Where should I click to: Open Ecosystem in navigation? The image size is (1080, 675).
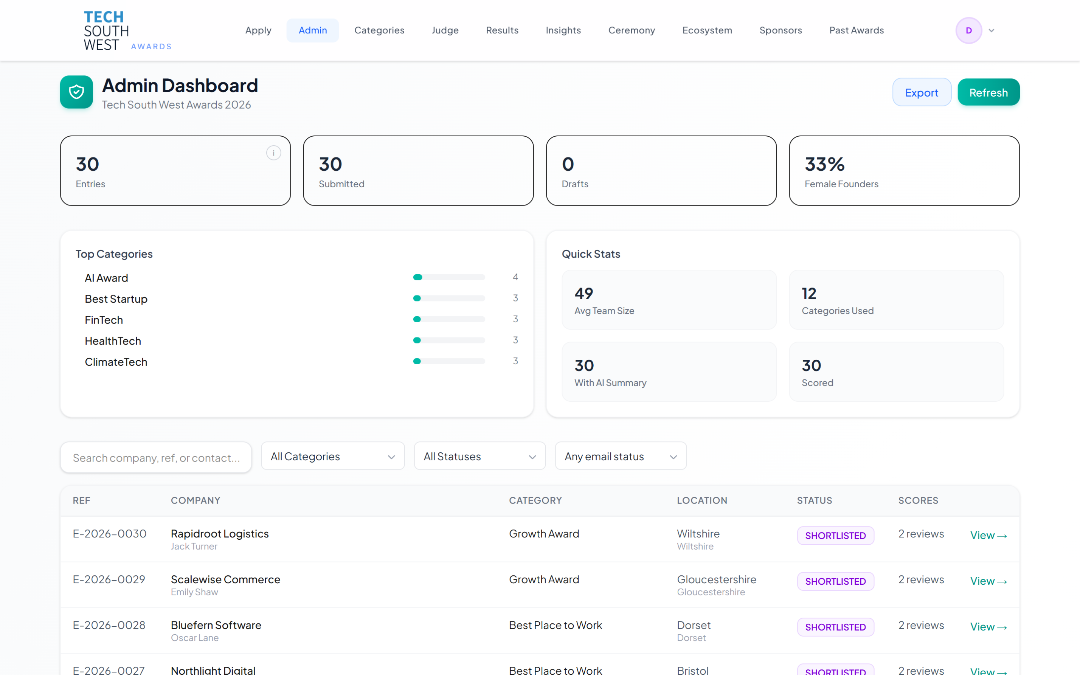coord(707,30)
